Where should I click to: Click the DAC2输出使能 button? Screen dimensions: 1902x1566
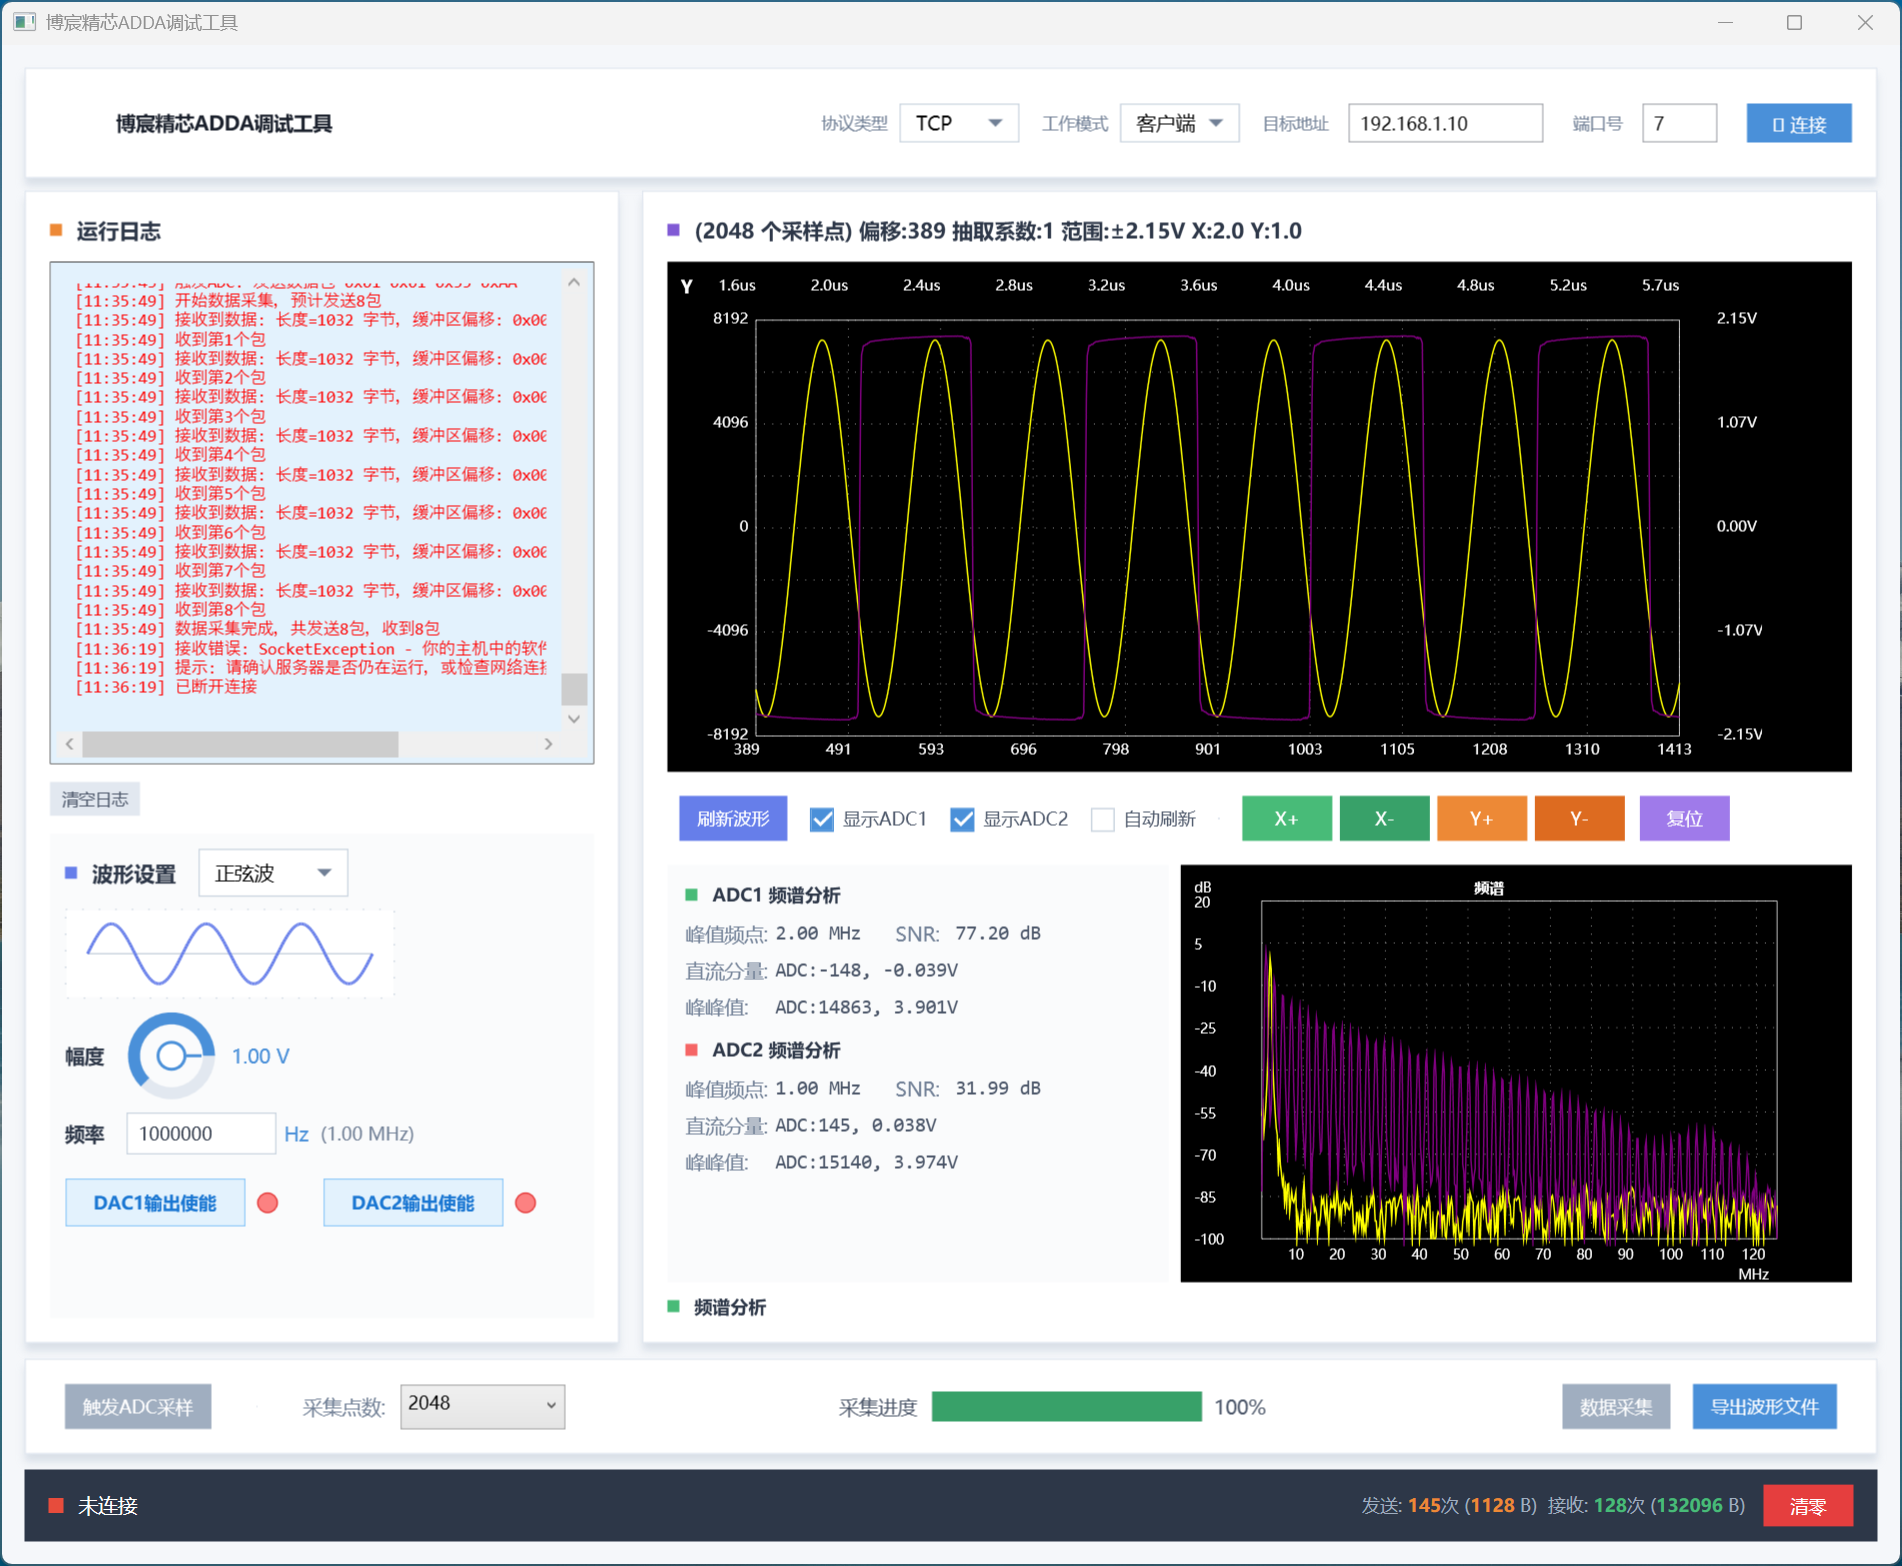click(413, 1202)
